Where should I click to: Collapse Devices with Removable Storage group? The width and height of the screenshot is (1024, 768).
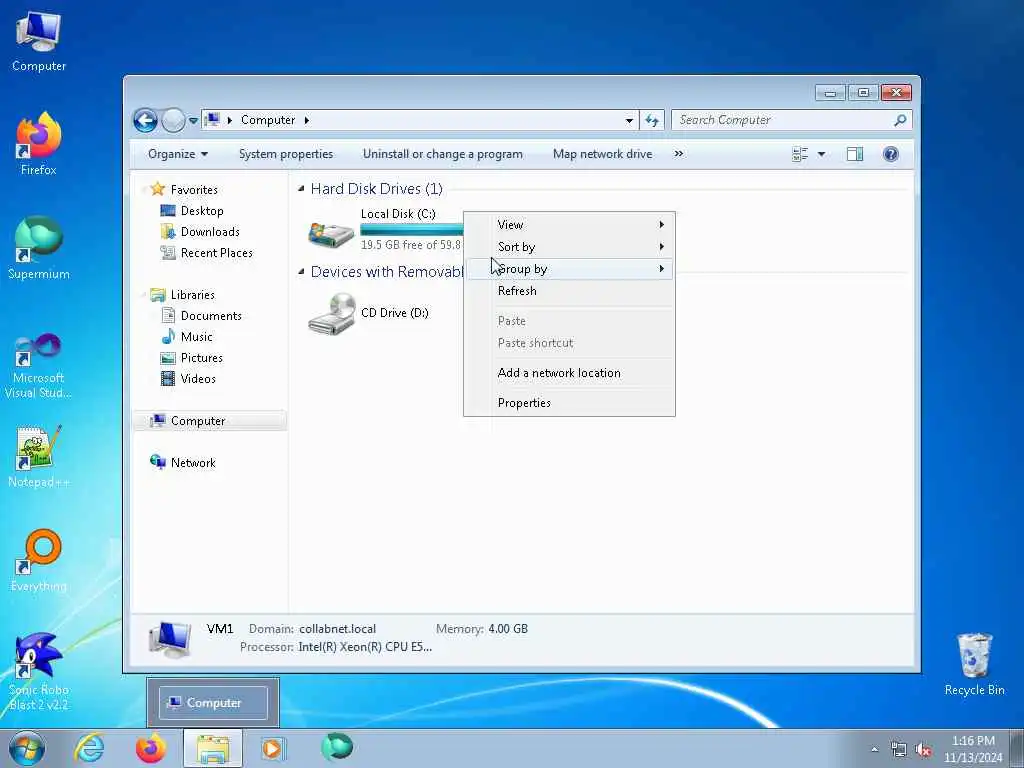point(301,272)
